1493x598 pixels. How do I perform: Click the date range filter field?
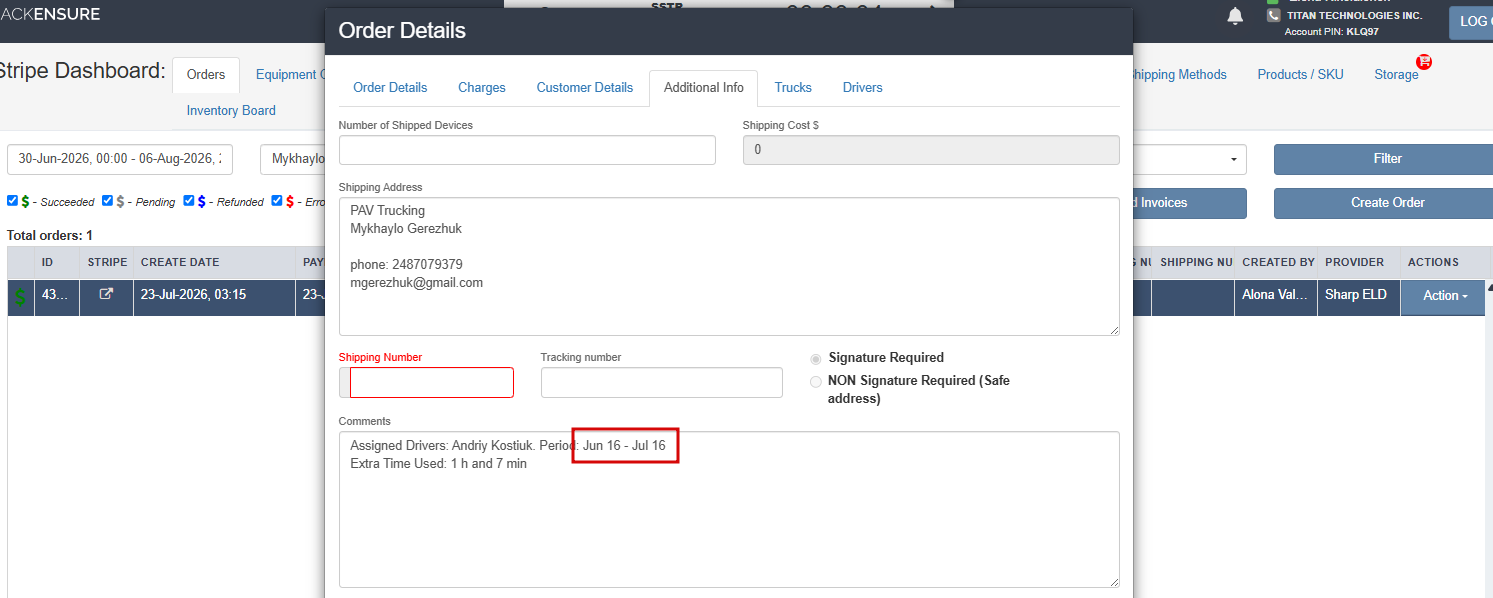120,159
